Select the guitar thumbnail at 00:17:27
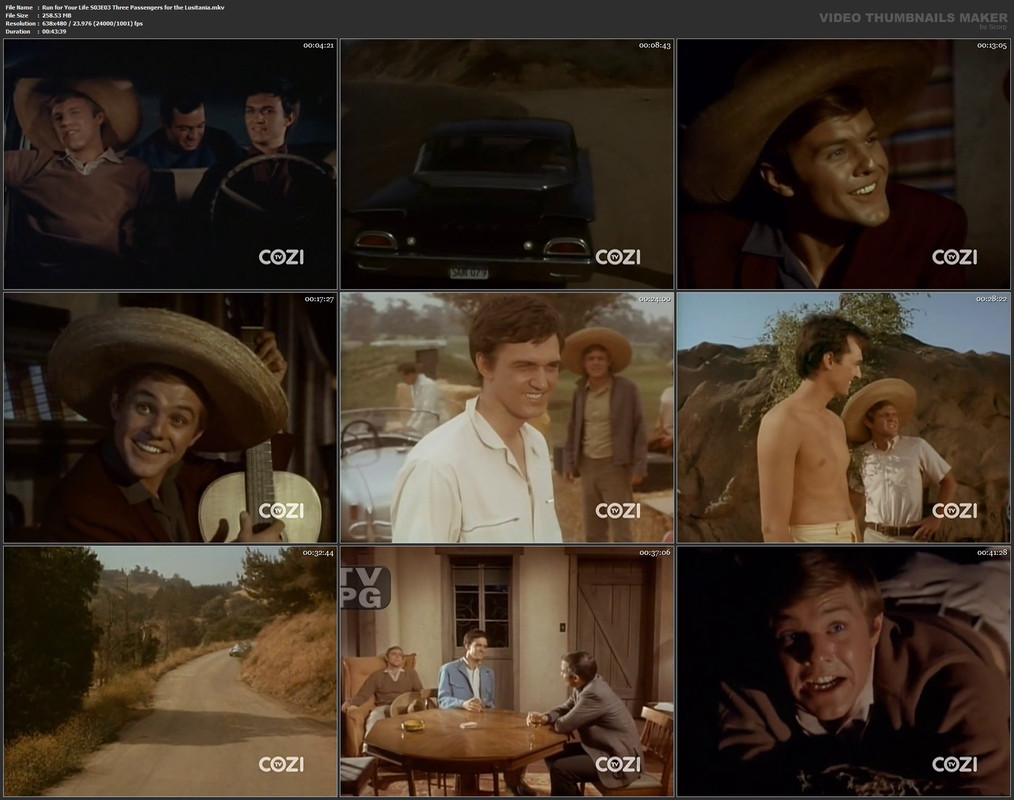This screenshot has width=1014, height=800. click(x=170, y=418)
